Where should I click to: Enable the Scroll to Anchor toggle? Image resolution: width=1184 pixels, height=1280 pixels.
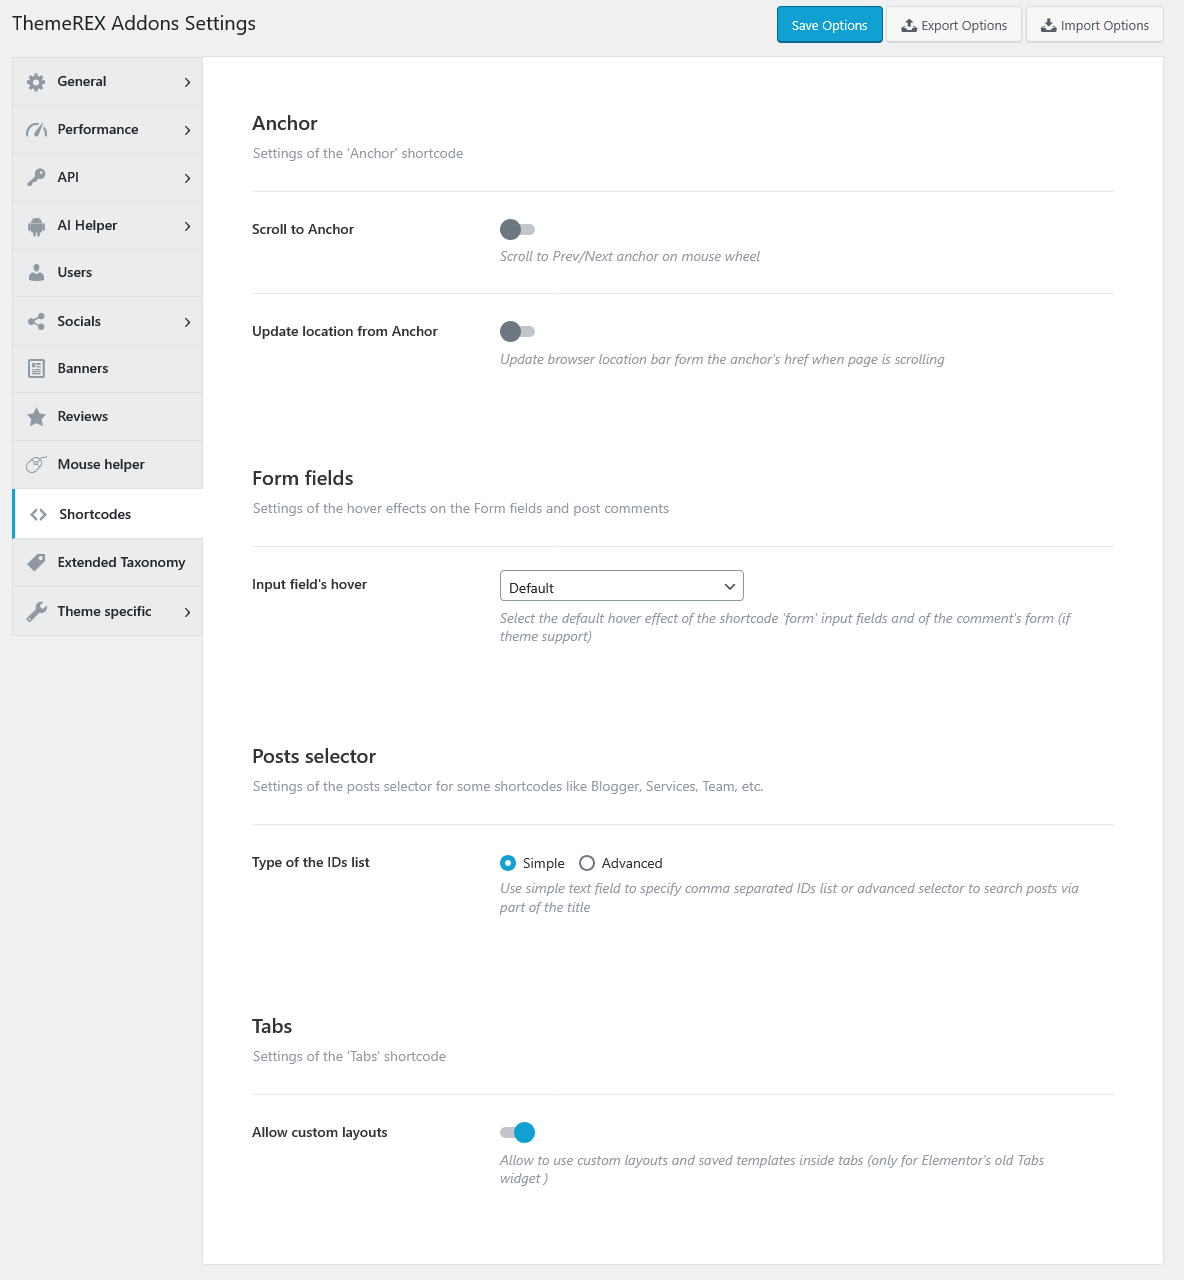click(x=517, y=229)
